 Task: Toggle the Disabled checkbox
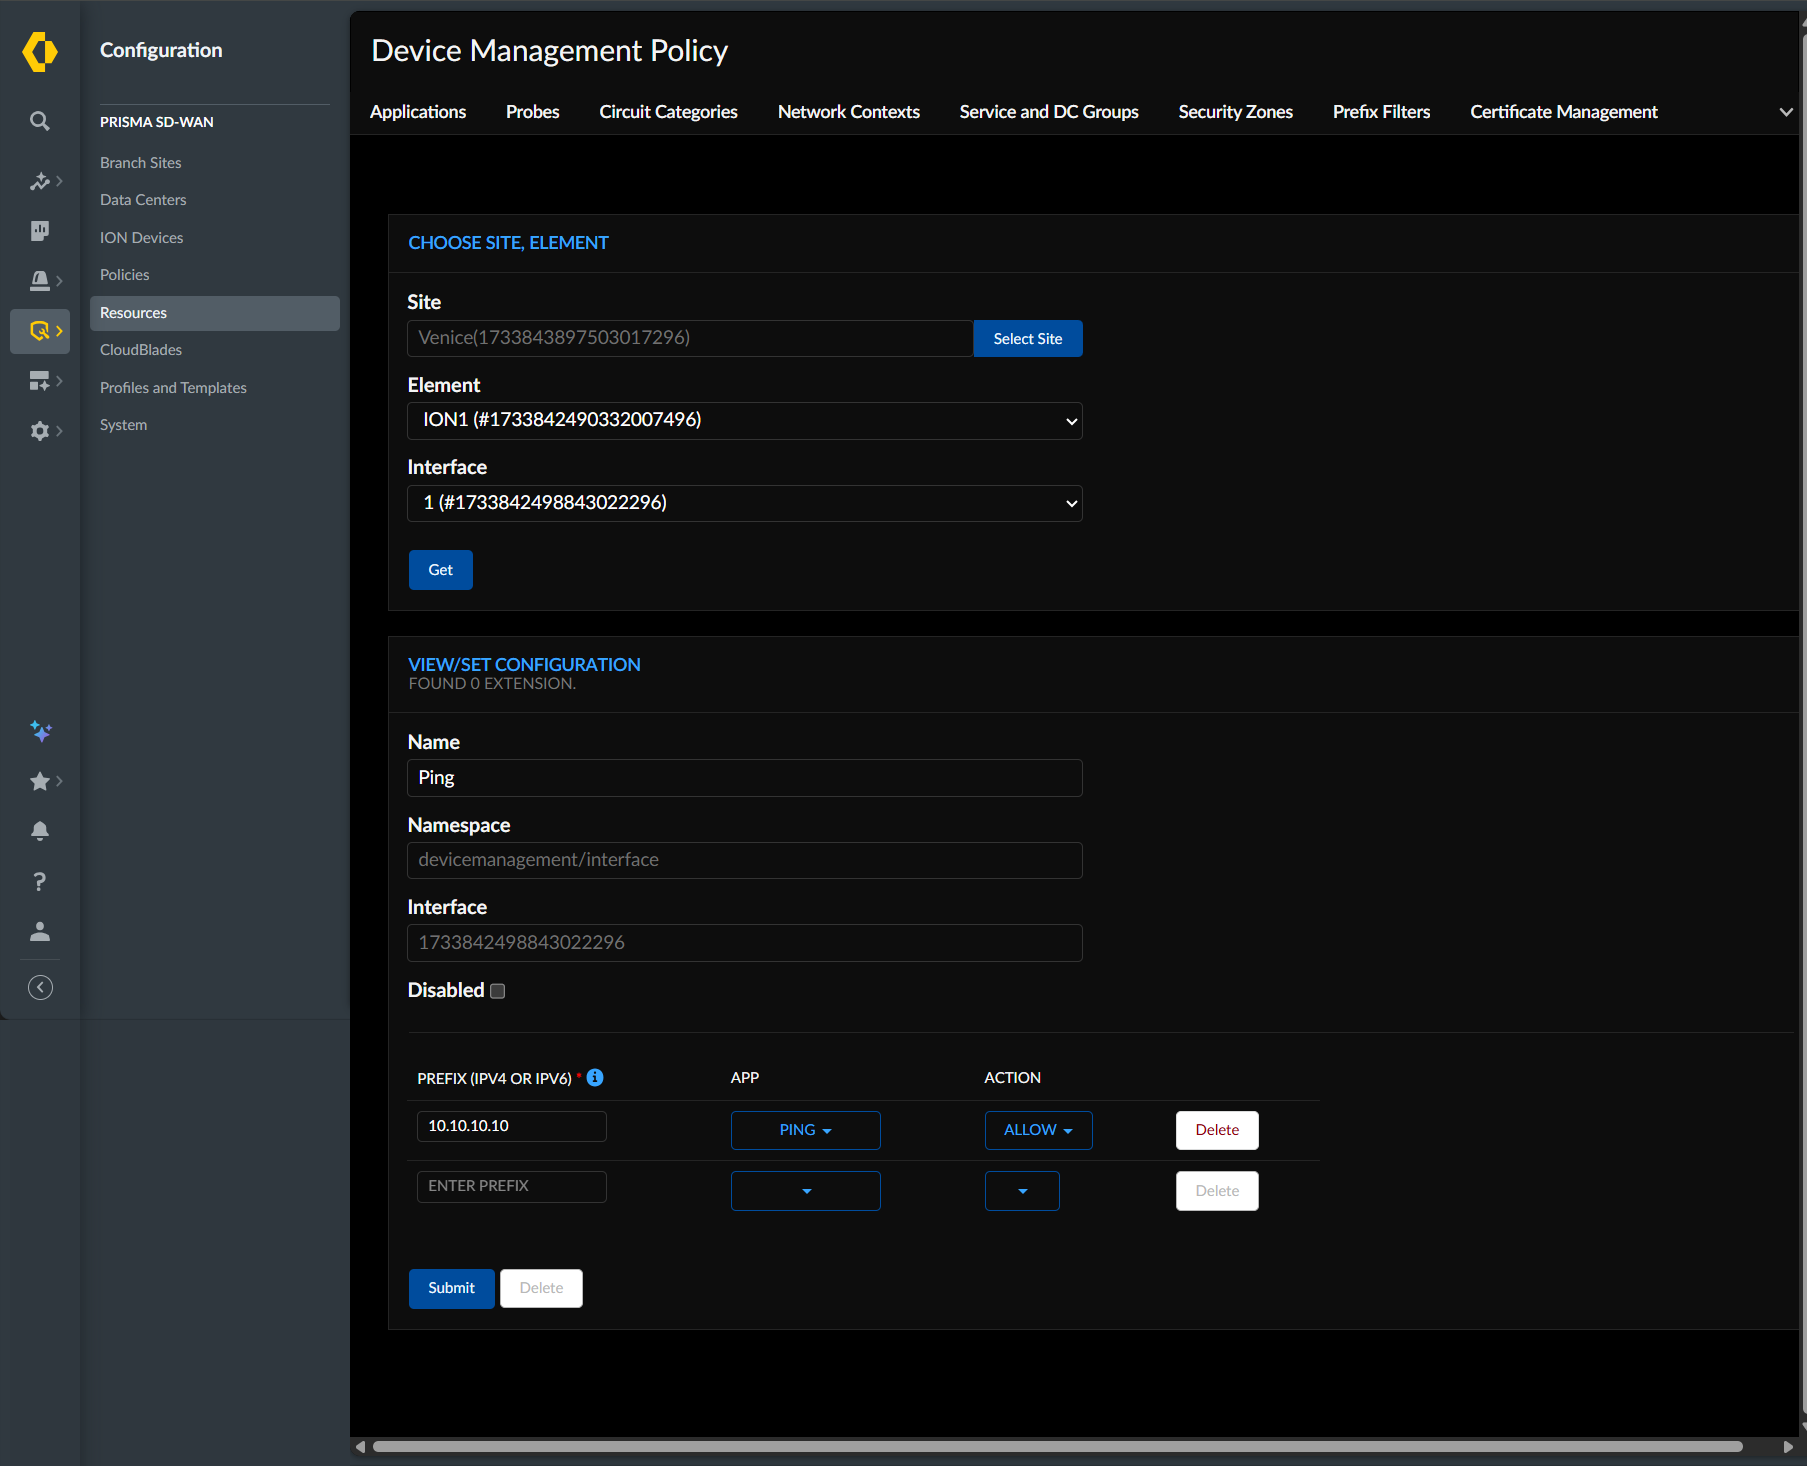click(498, 991)
